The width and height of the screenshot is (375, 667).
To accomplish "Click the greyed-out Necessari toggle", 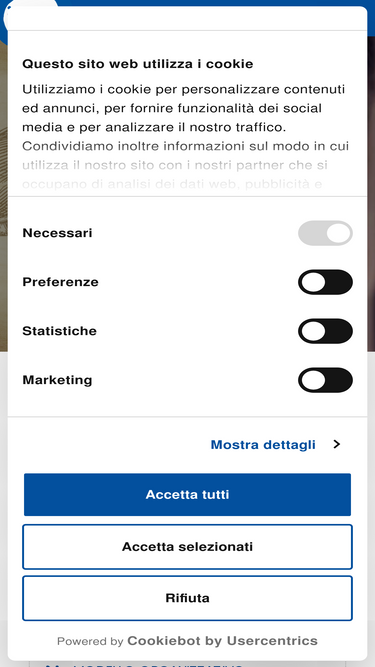I will point(325,233).
